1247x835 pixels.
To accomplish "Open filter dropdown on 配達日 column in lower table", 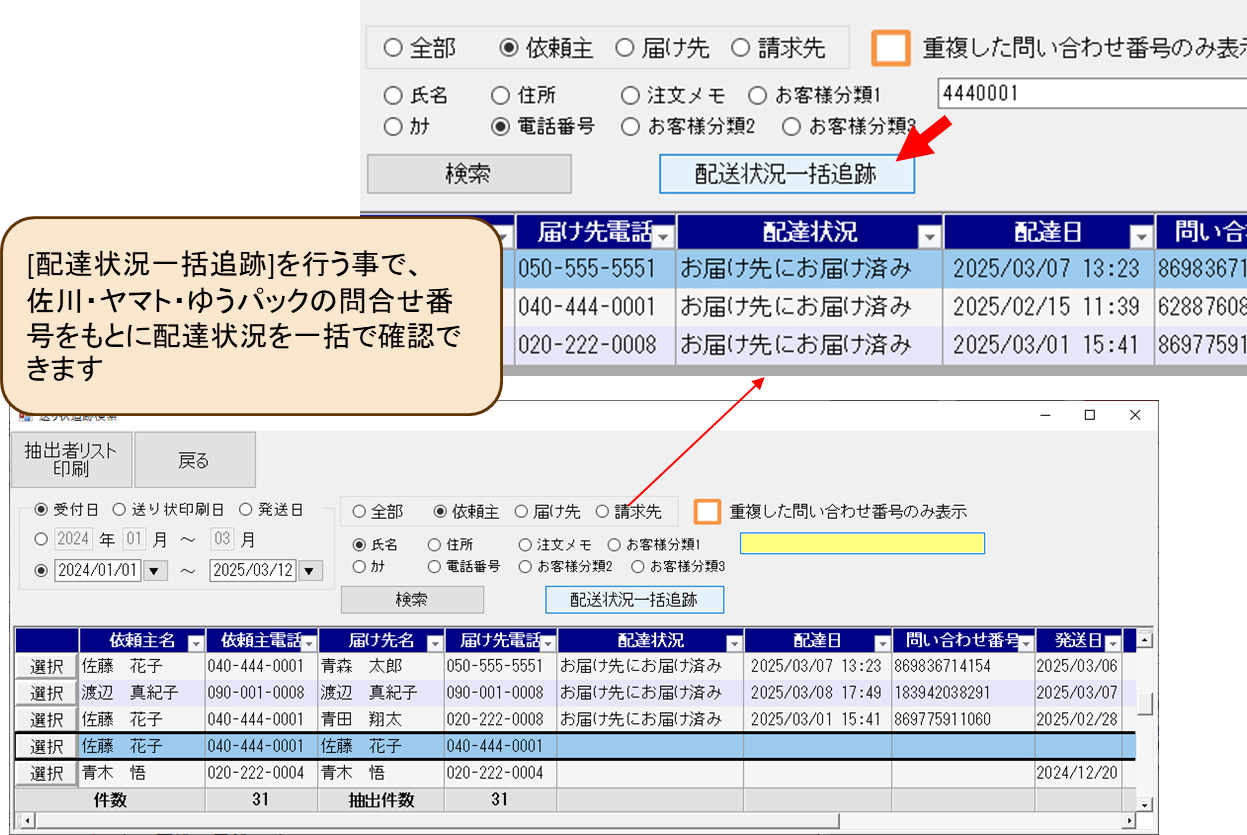I will [882, 642].
